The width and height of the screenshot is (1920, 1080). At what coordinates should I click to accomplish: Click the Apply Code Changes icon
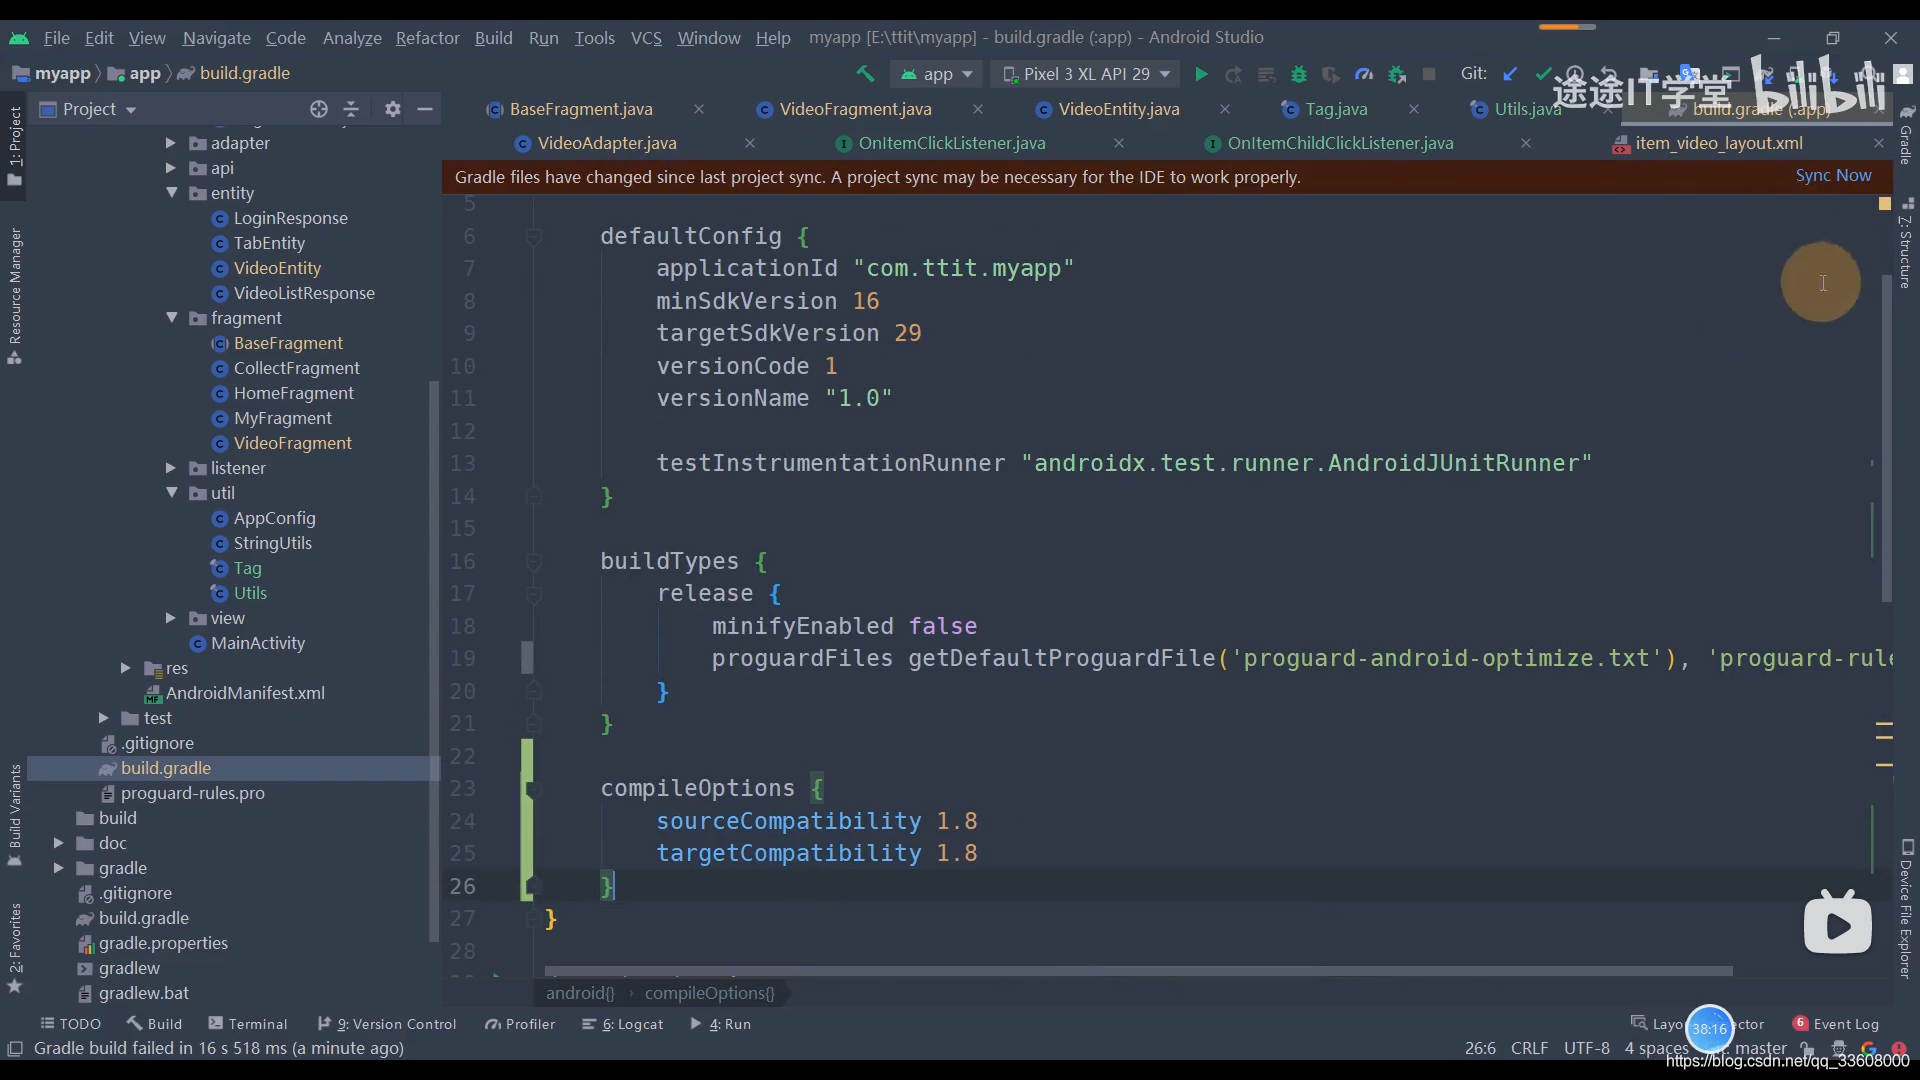pyautogui.click(x=1267, y=74)
